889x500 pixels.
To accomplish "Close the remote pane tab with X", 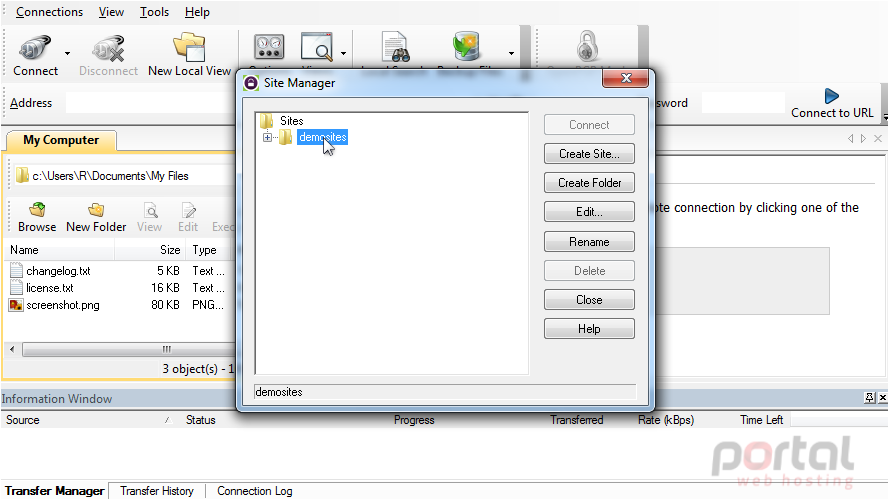I will click(x=878, y=138).
